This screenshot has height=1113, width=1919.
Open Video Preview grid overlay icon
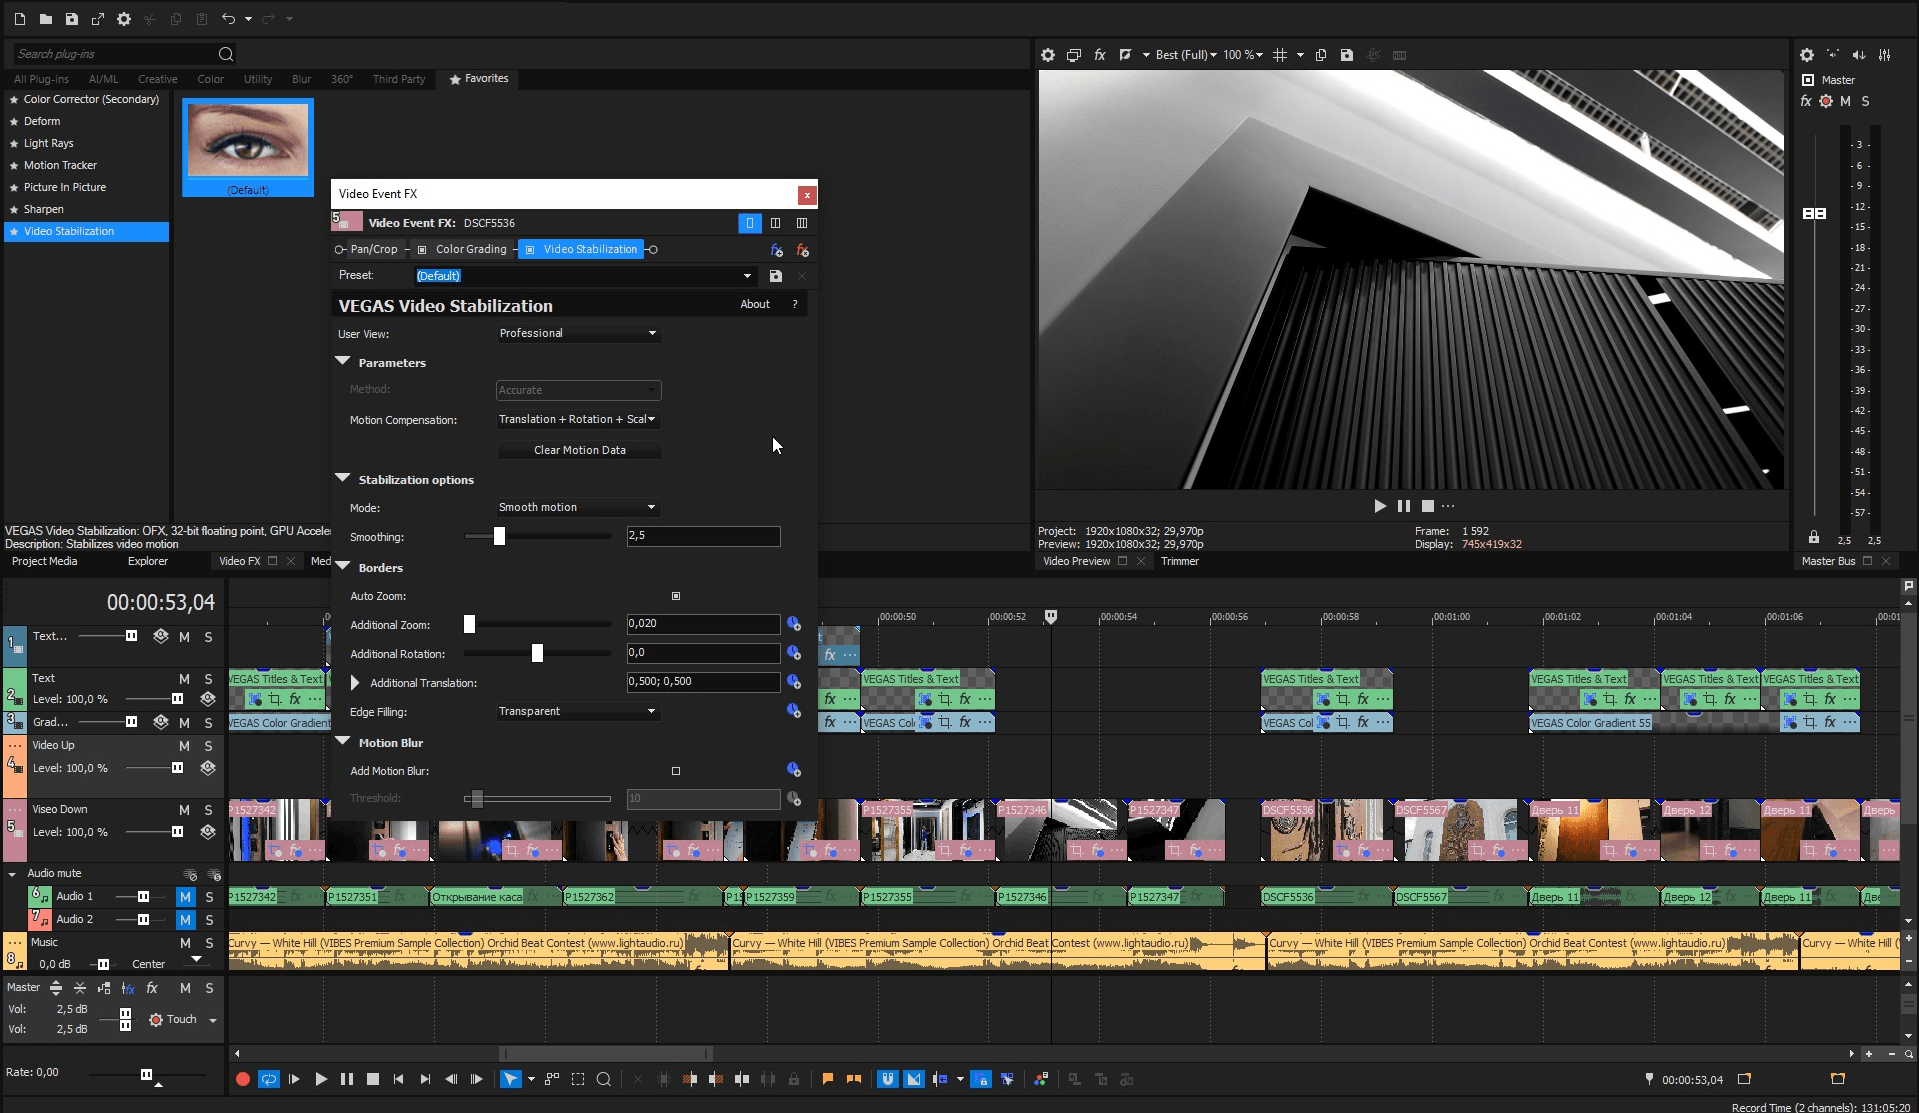click(x=1280, y=55)
